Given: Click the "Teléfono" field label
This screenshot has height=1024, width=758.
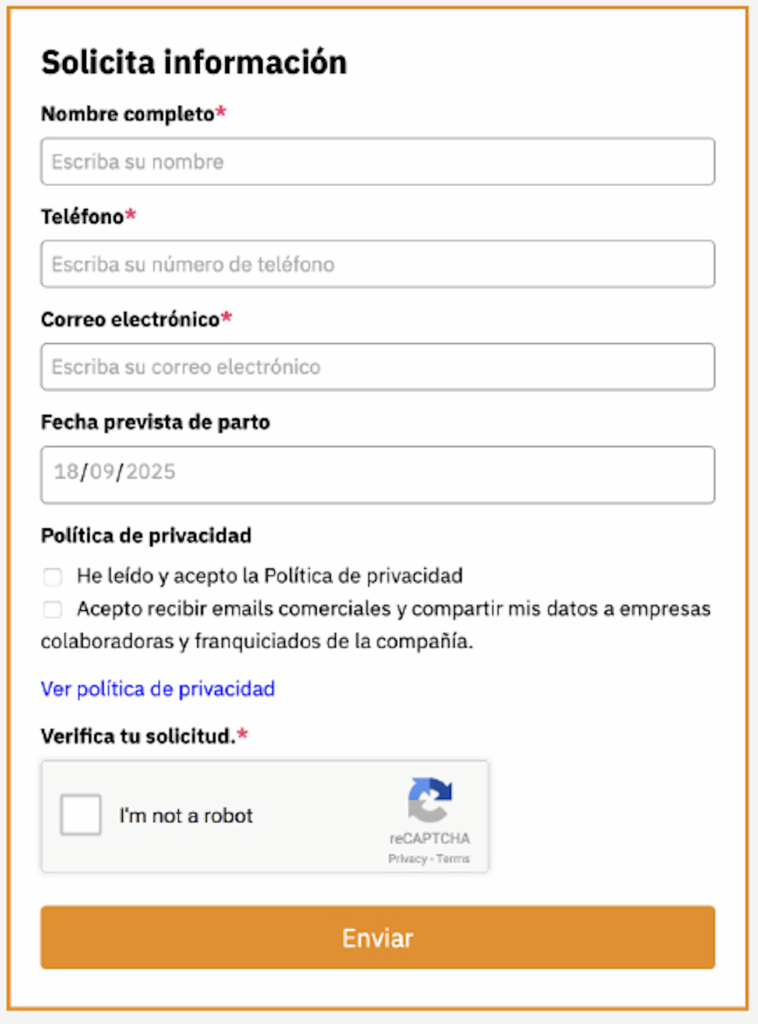Looking at the screenshot, I should [82, 217].
